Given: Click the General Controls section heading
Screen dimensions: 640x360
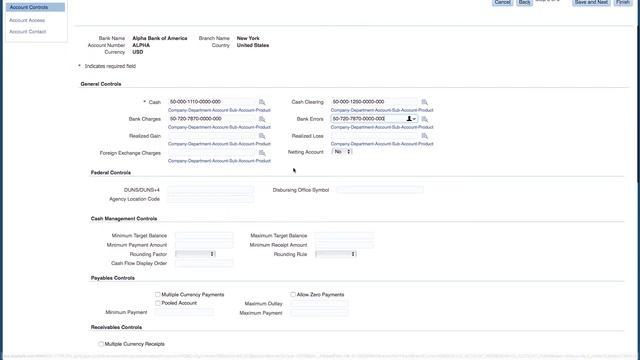Looking at the screenshot, I should (101, 84).
